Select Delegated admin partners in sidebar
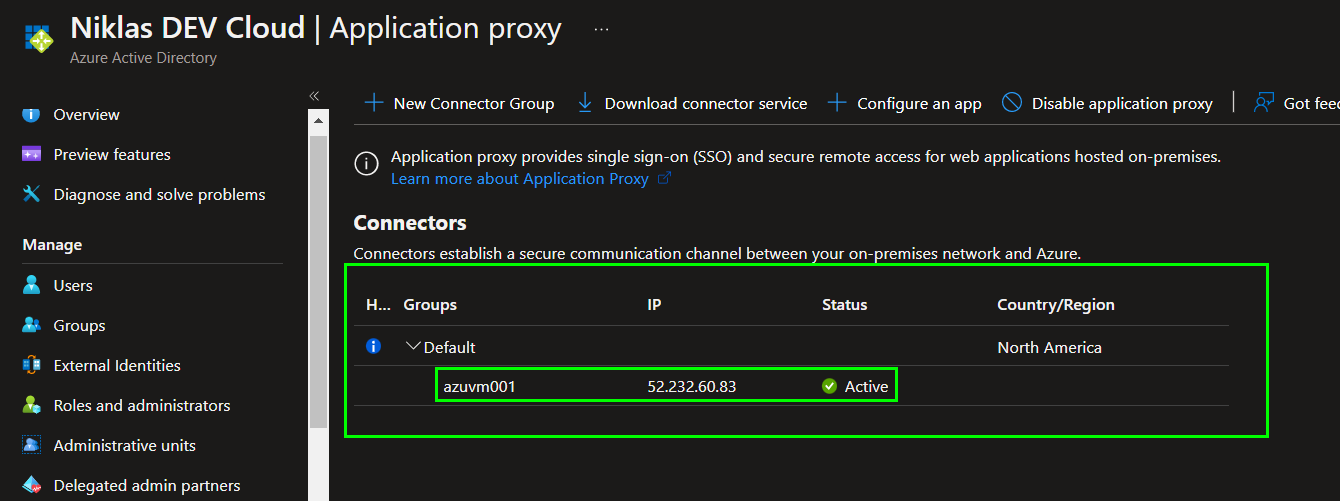 point(146,485)
